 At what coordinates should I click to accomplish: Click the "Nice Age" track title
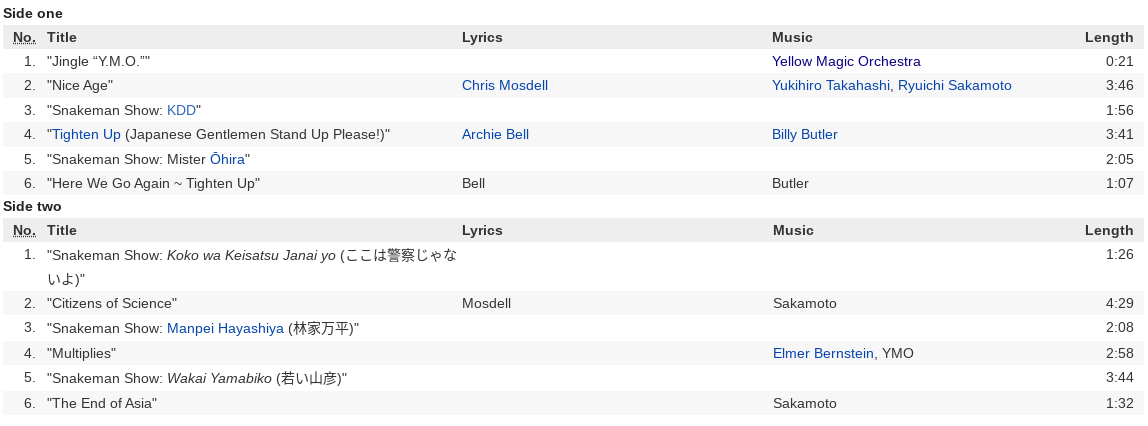80,86
